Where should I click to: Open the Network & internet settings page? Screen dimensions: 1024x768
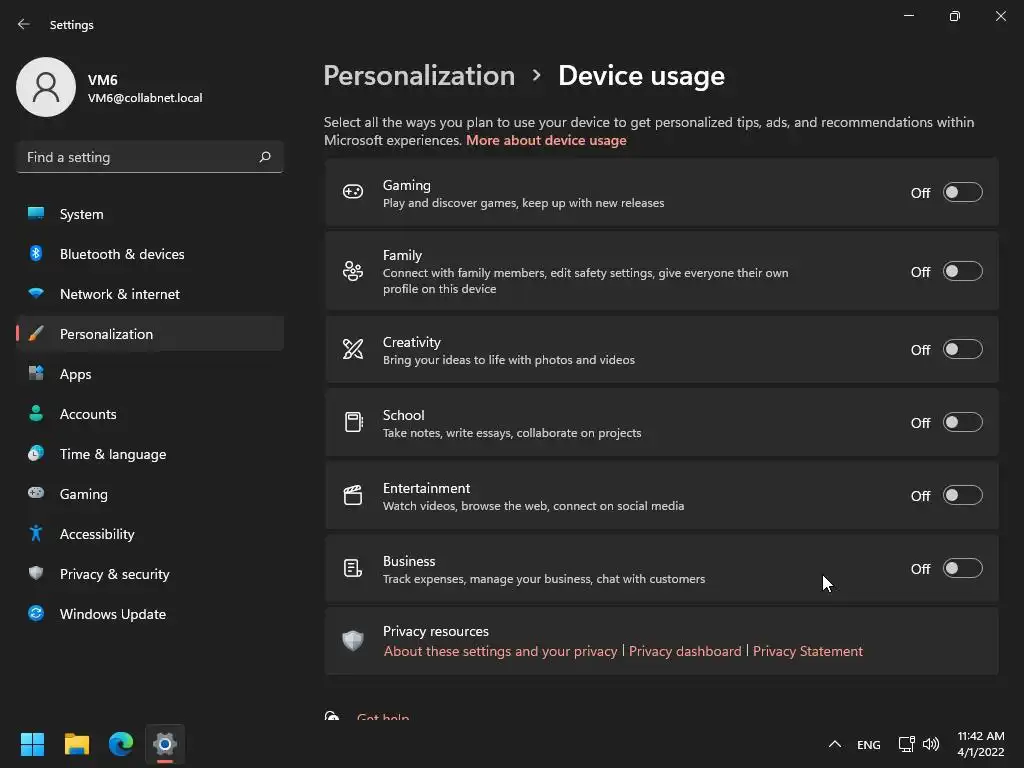click(x=120, y=294)
